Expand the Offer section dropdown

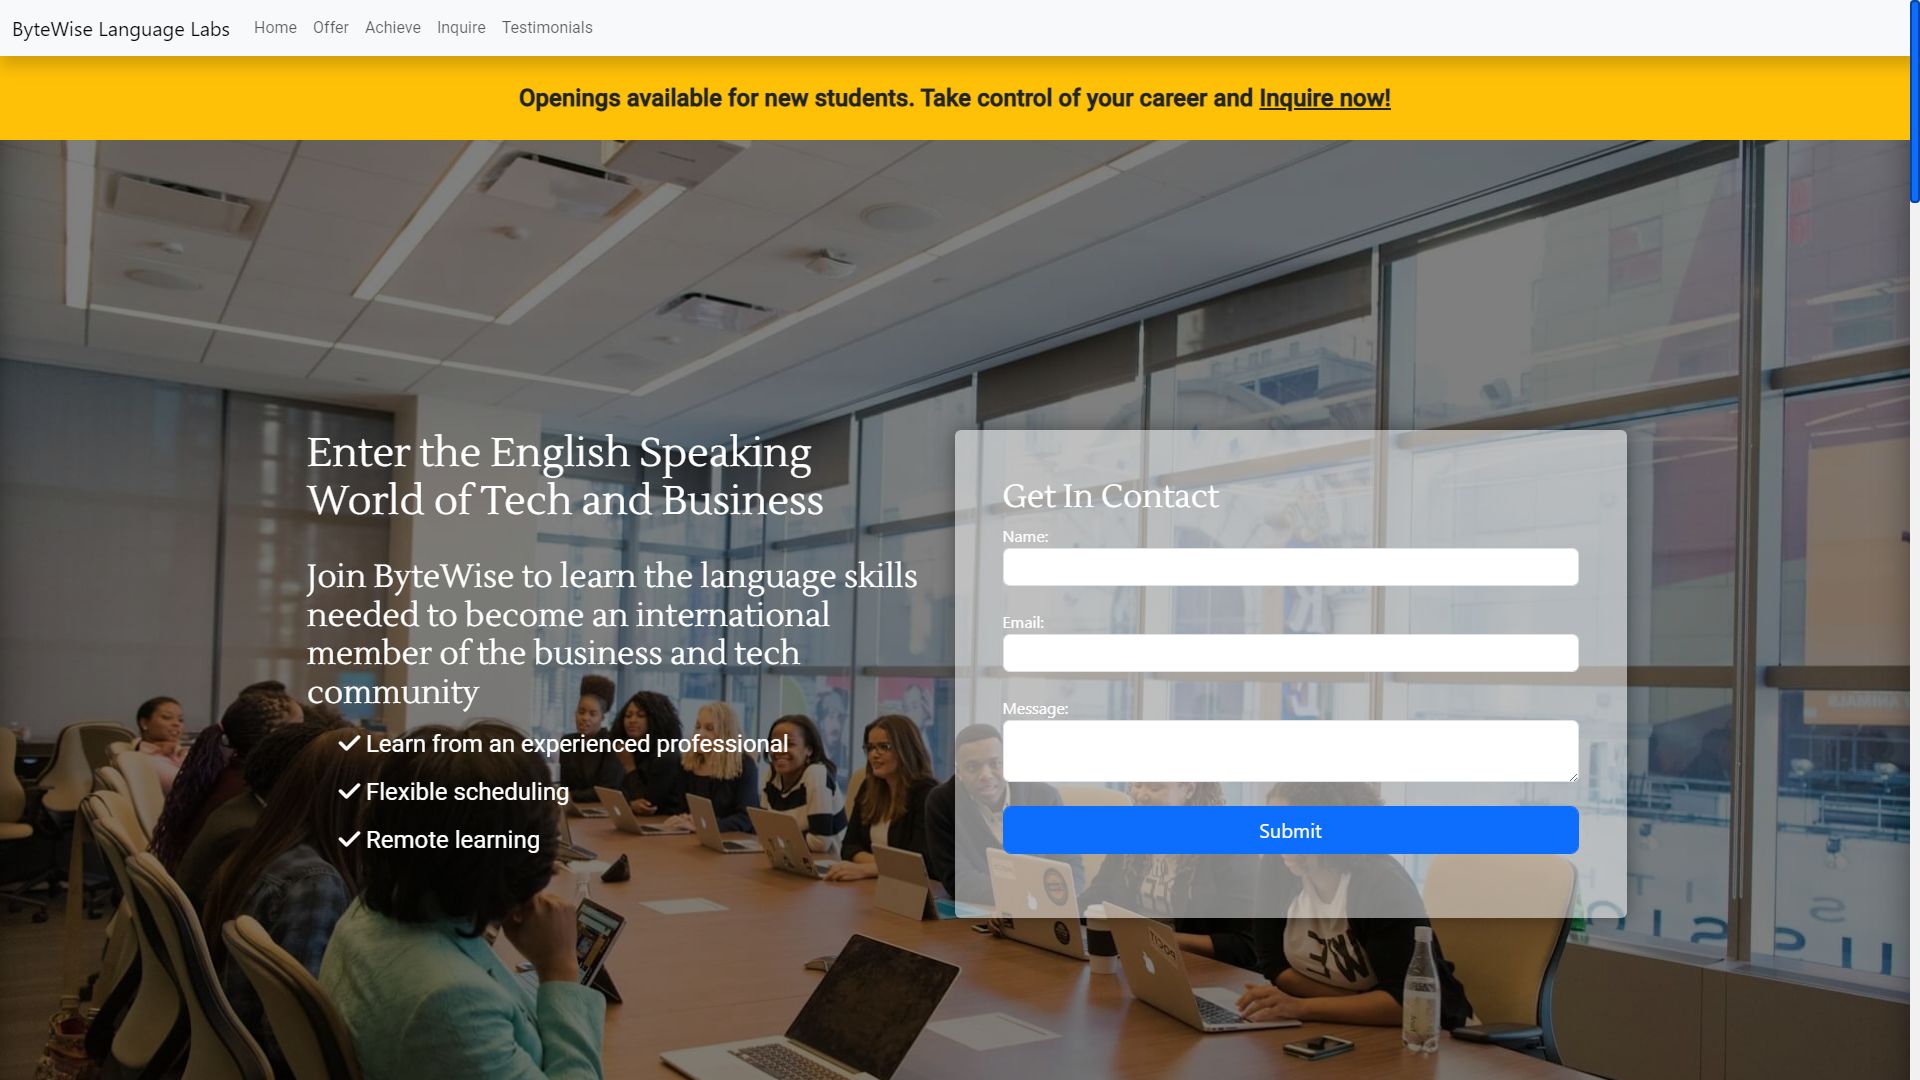point(330,28)
